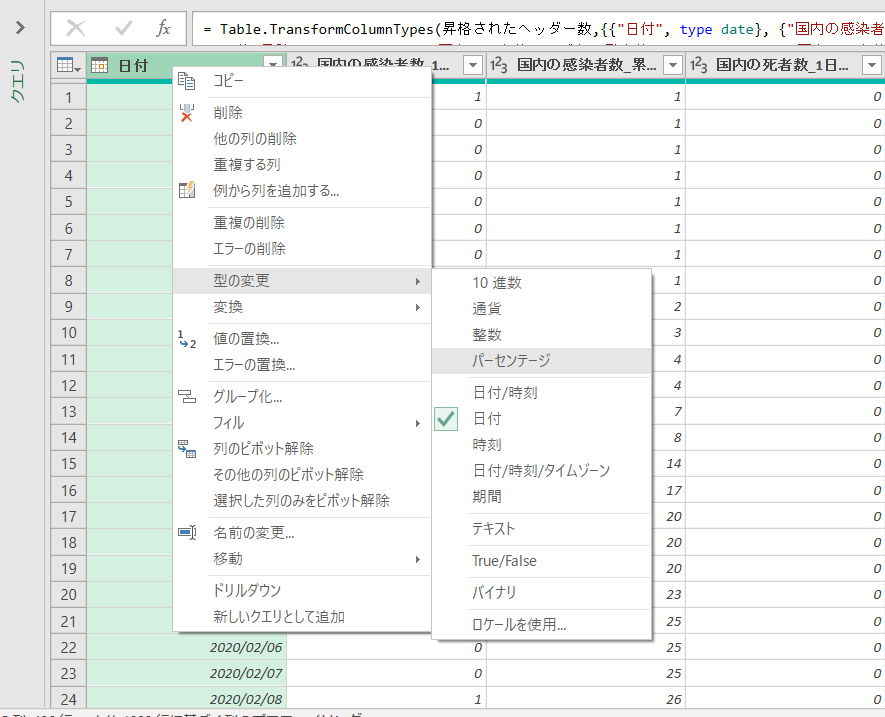The height and width of the screenshot is (717, 885).
Task: Select 選択した列のみをピボット解除
Action: 301,501
